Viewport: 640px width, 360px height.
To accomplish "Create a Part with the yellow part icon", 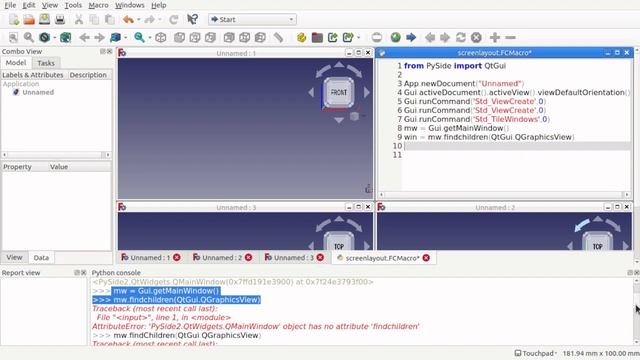I will pyautogui.click(x=302, y=38).
